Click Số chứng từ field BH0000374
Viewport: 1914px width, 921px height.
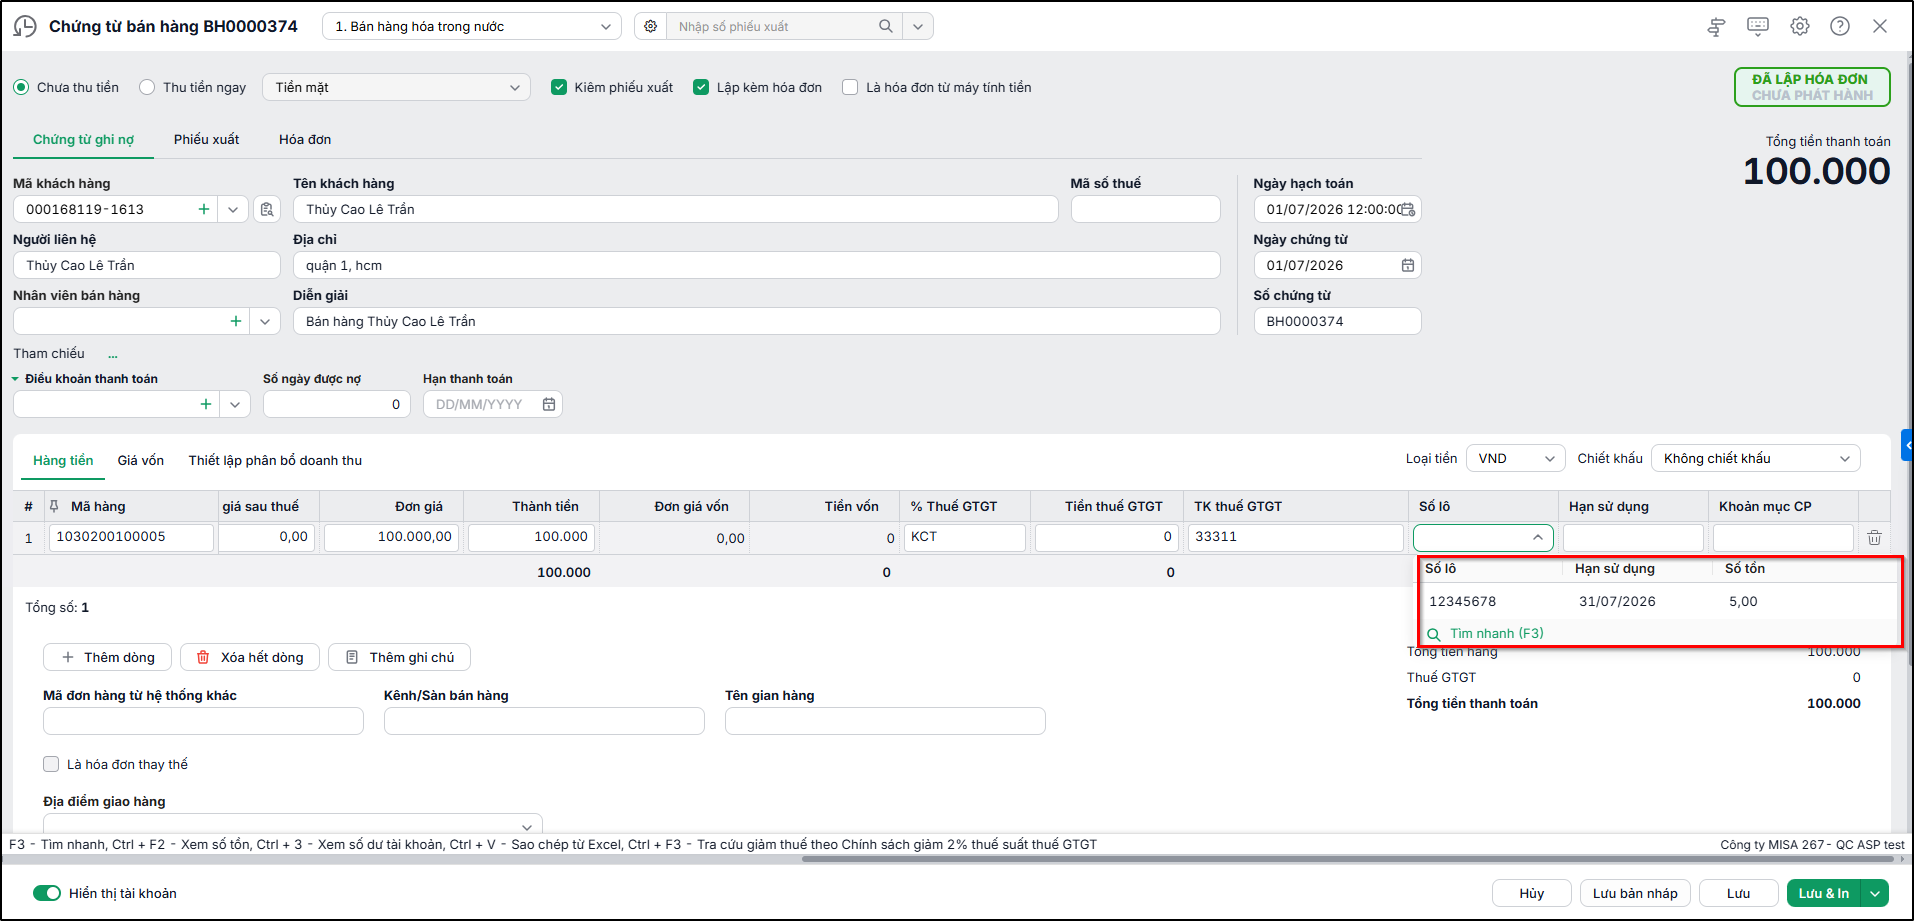1337,321
